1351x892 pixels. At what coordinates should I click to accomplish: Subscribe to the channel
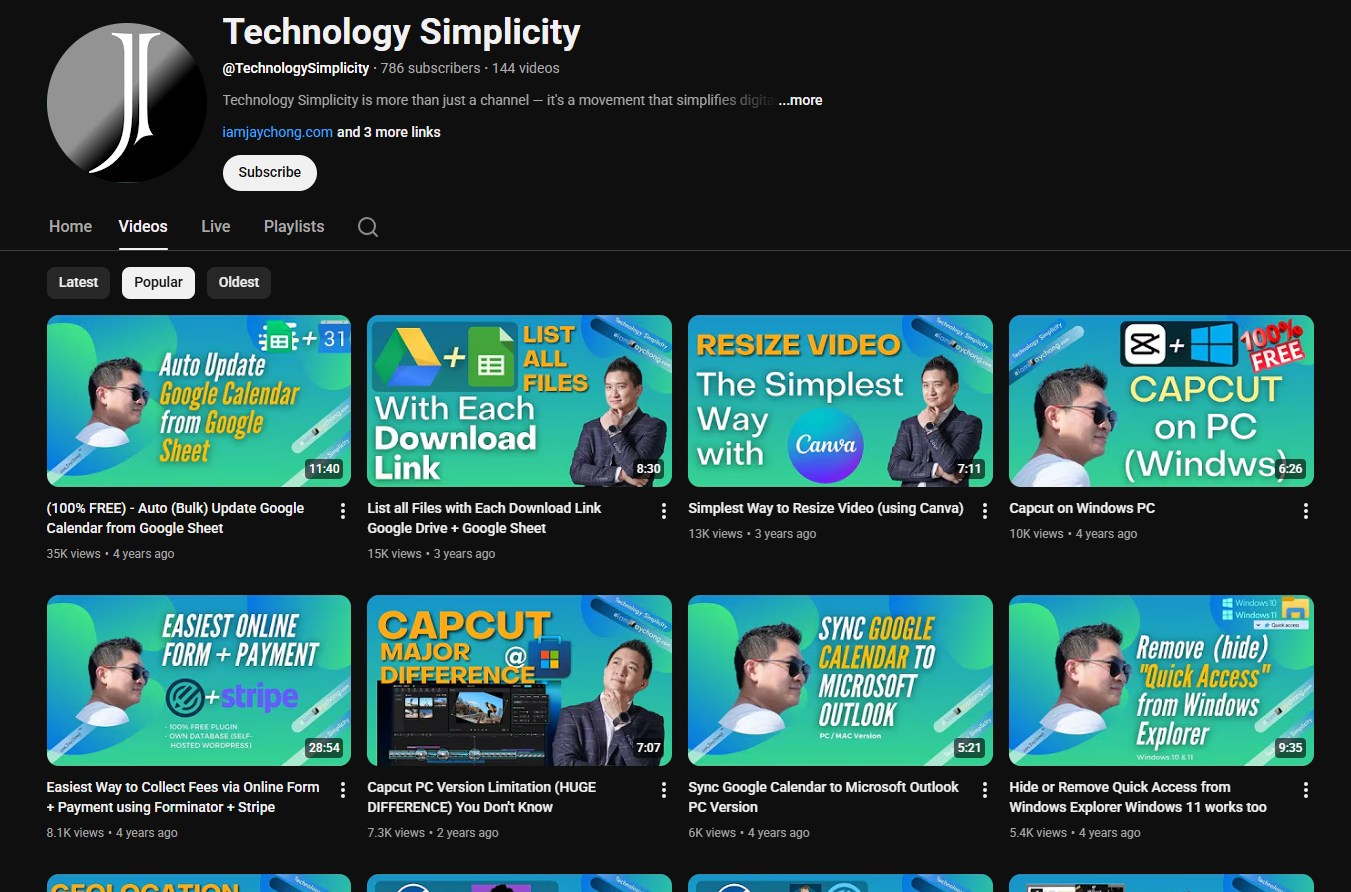click(269, 172)
